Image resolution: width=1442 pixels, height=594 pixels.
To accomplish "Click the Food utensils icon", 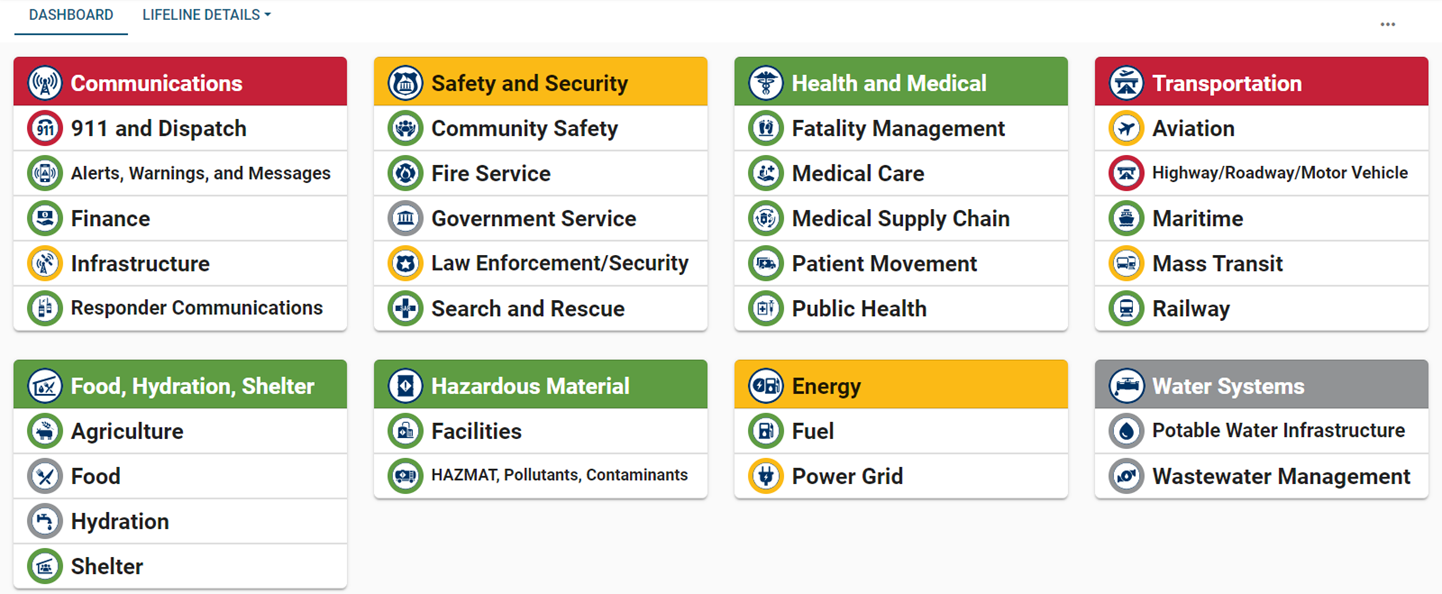I will point(45,476).
